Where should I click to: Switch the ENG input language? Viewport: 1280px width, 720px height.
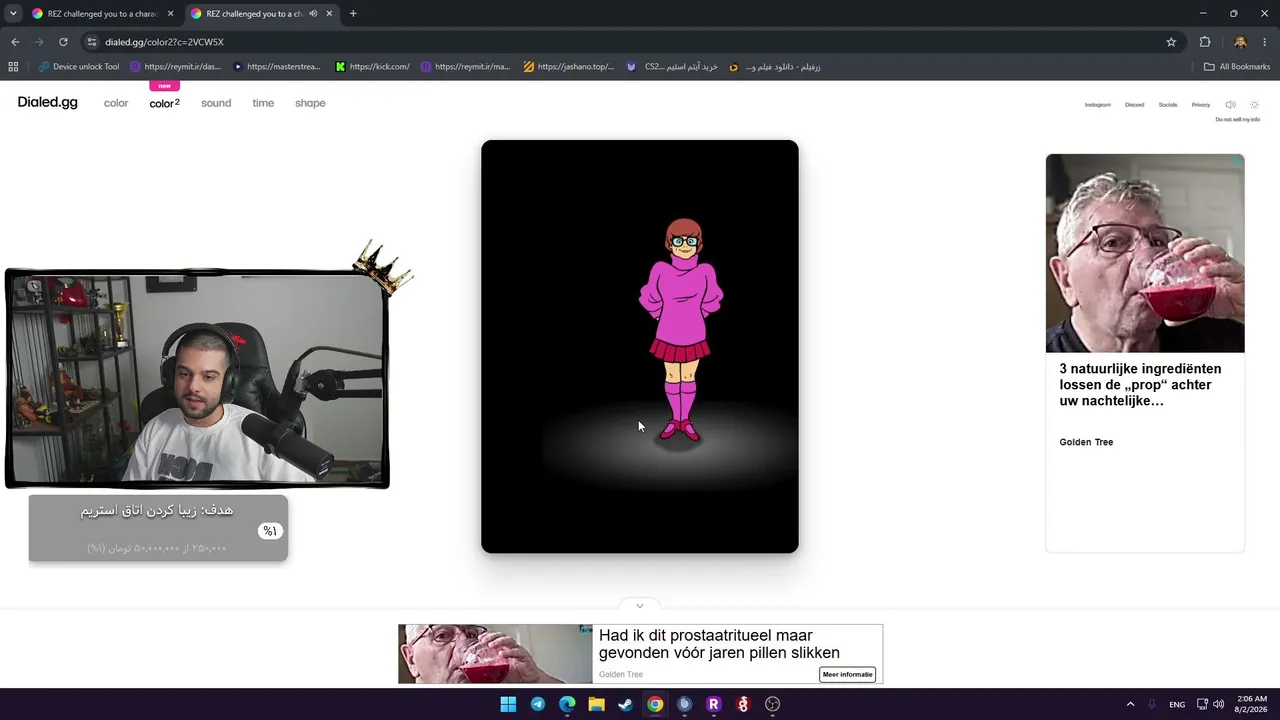pos(1177,704)
